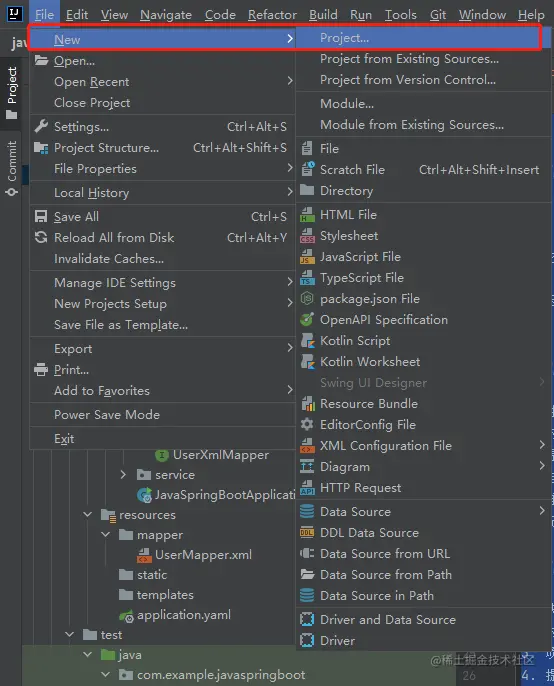Screen dimensions: 554x686
Task: Choose Project from Version Control
Action: point(408,80)
